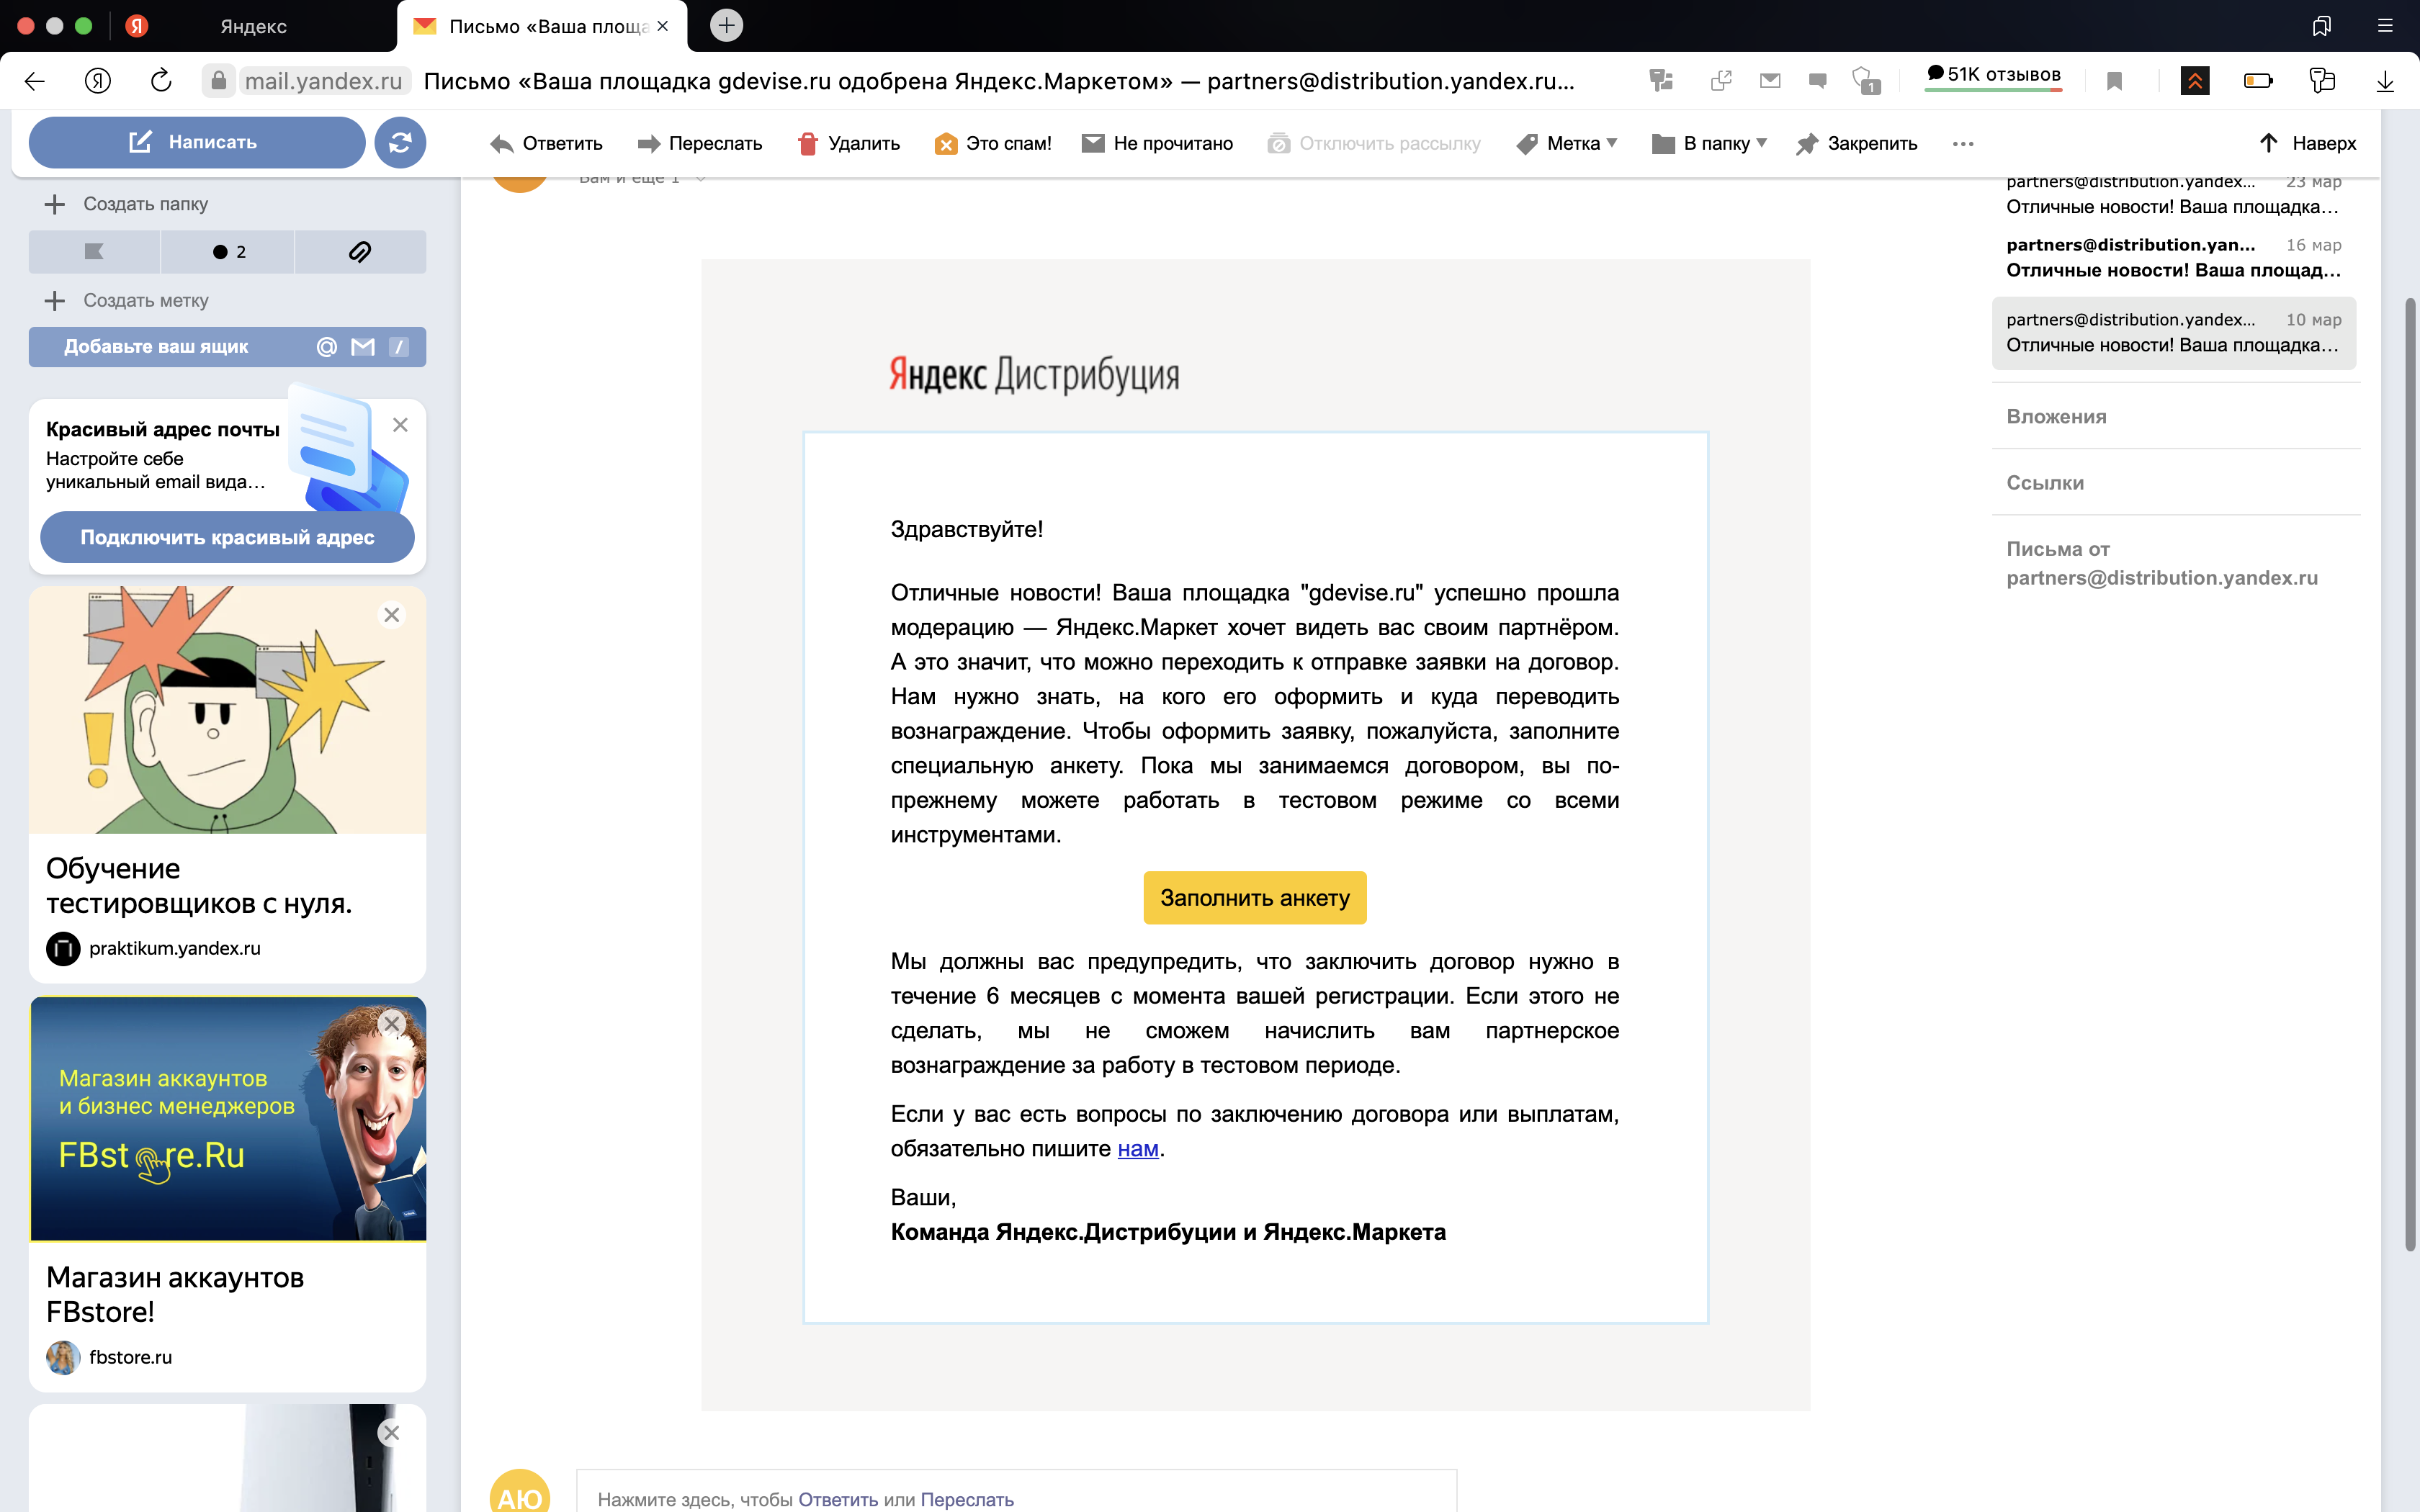Click browser bookmark icon in address bar

[2114, 81]
